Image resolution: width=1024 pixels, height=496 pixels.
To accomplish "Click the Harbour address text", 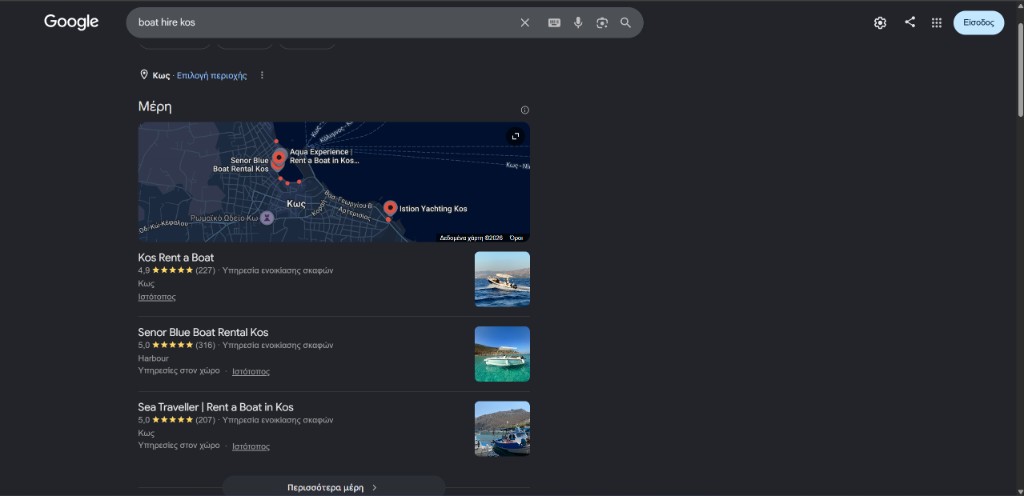I will (x=153, y=358).
